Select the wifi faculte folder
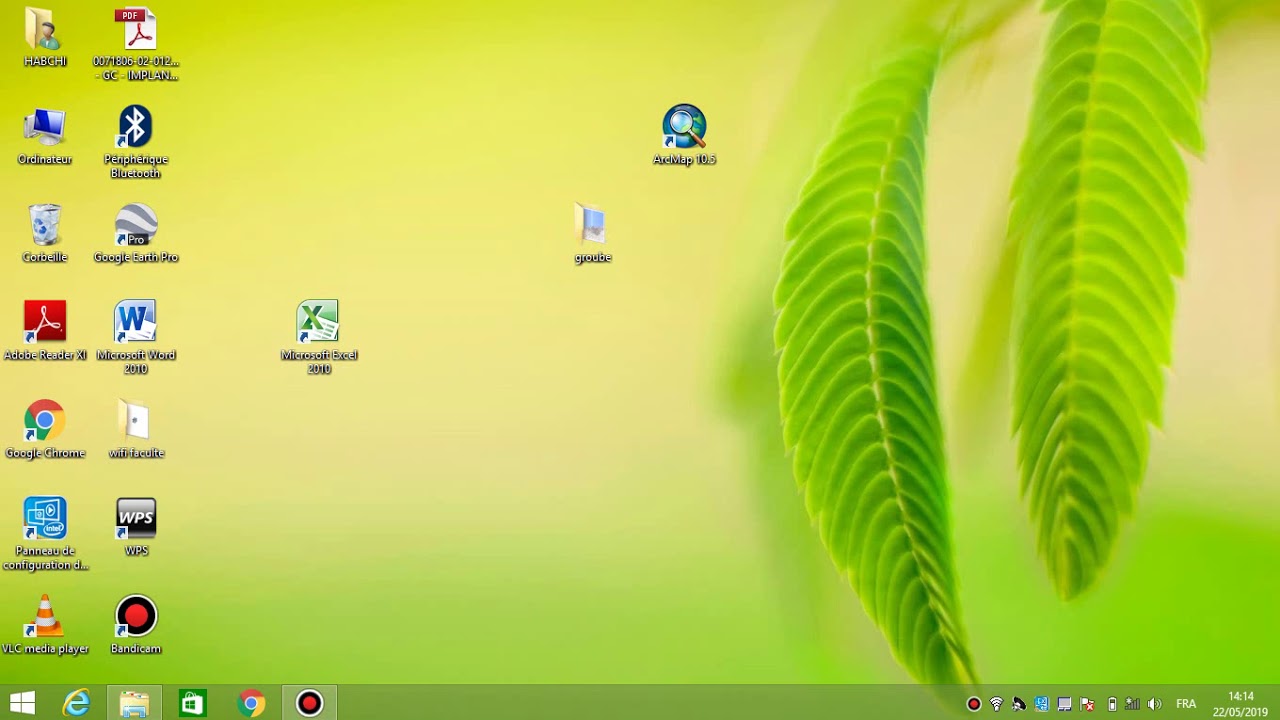The width and height of the screenshot is (1280, 720). click(x=136, y=430)
